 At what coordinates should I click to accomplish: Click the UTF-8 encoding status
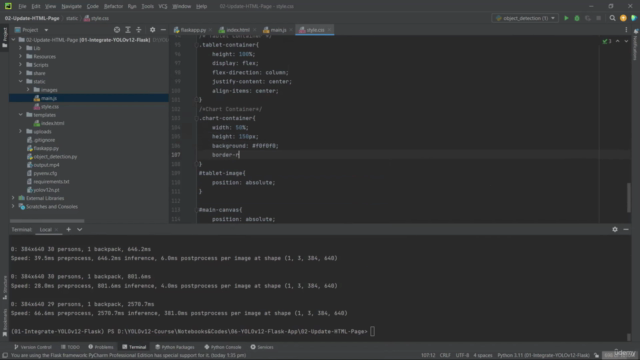pyautogui.click(x=462, y=355)
